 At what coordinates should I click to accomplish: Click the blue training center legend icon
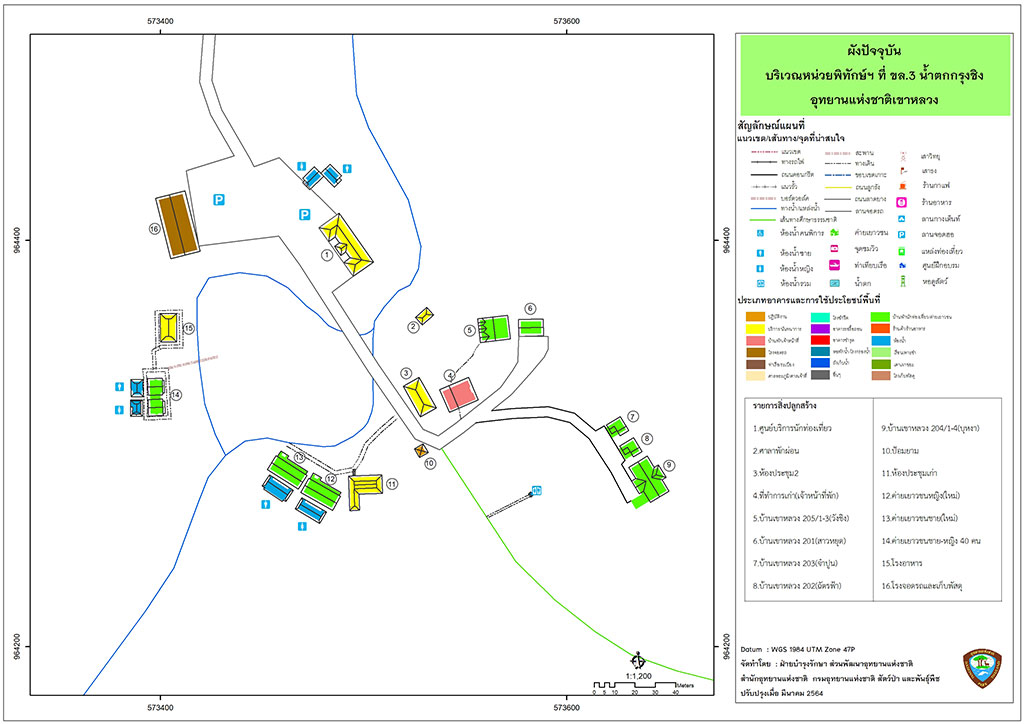pyautogui.click(x=902, y=266)
